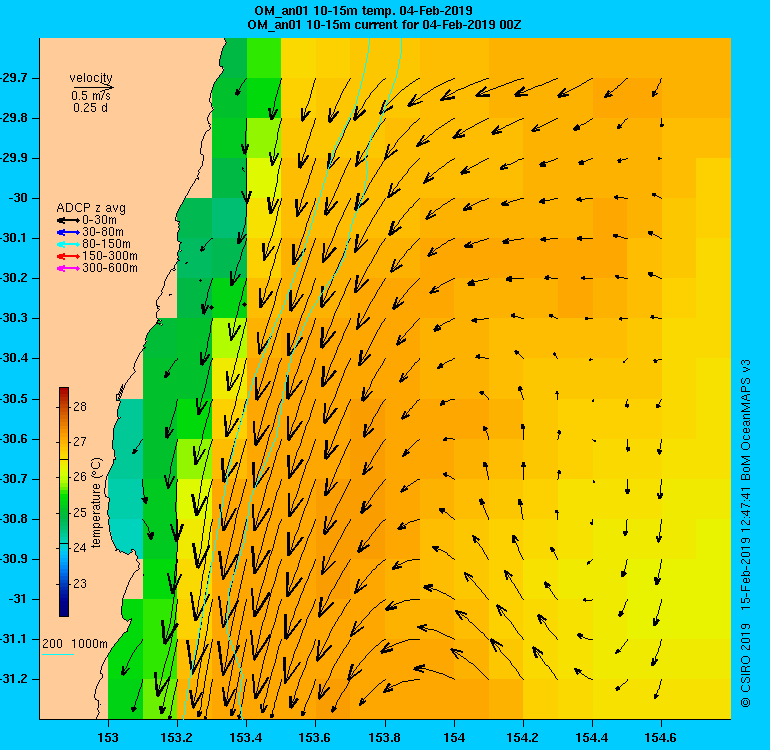Click the black 0-30m ADCP arrow
Viewport: 770px width, 750px height.
tap(68, 221)
